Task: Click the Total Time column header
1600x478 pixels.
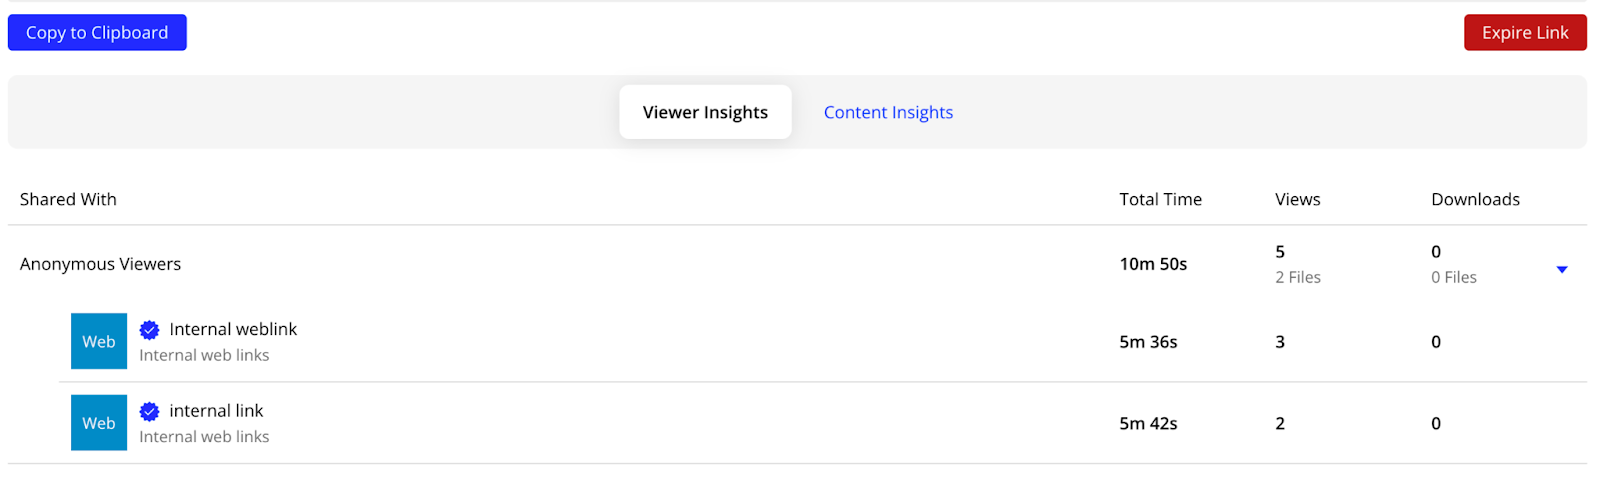Action: [x=1160, y=199]
